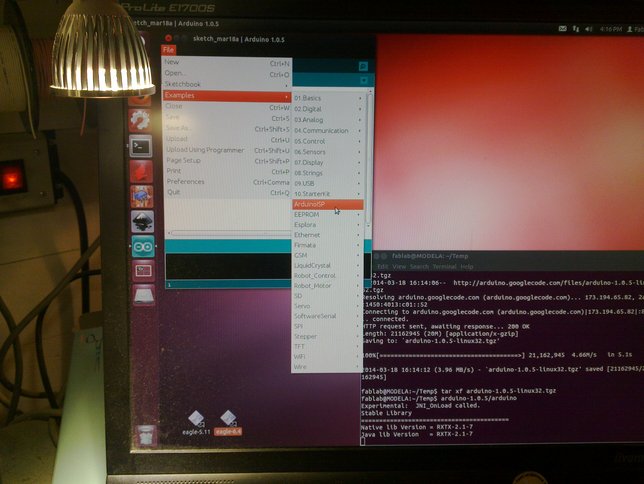Expand the 01.Basics examples
The width and height of the screenshot is (644, 484).
click(328, 98)
